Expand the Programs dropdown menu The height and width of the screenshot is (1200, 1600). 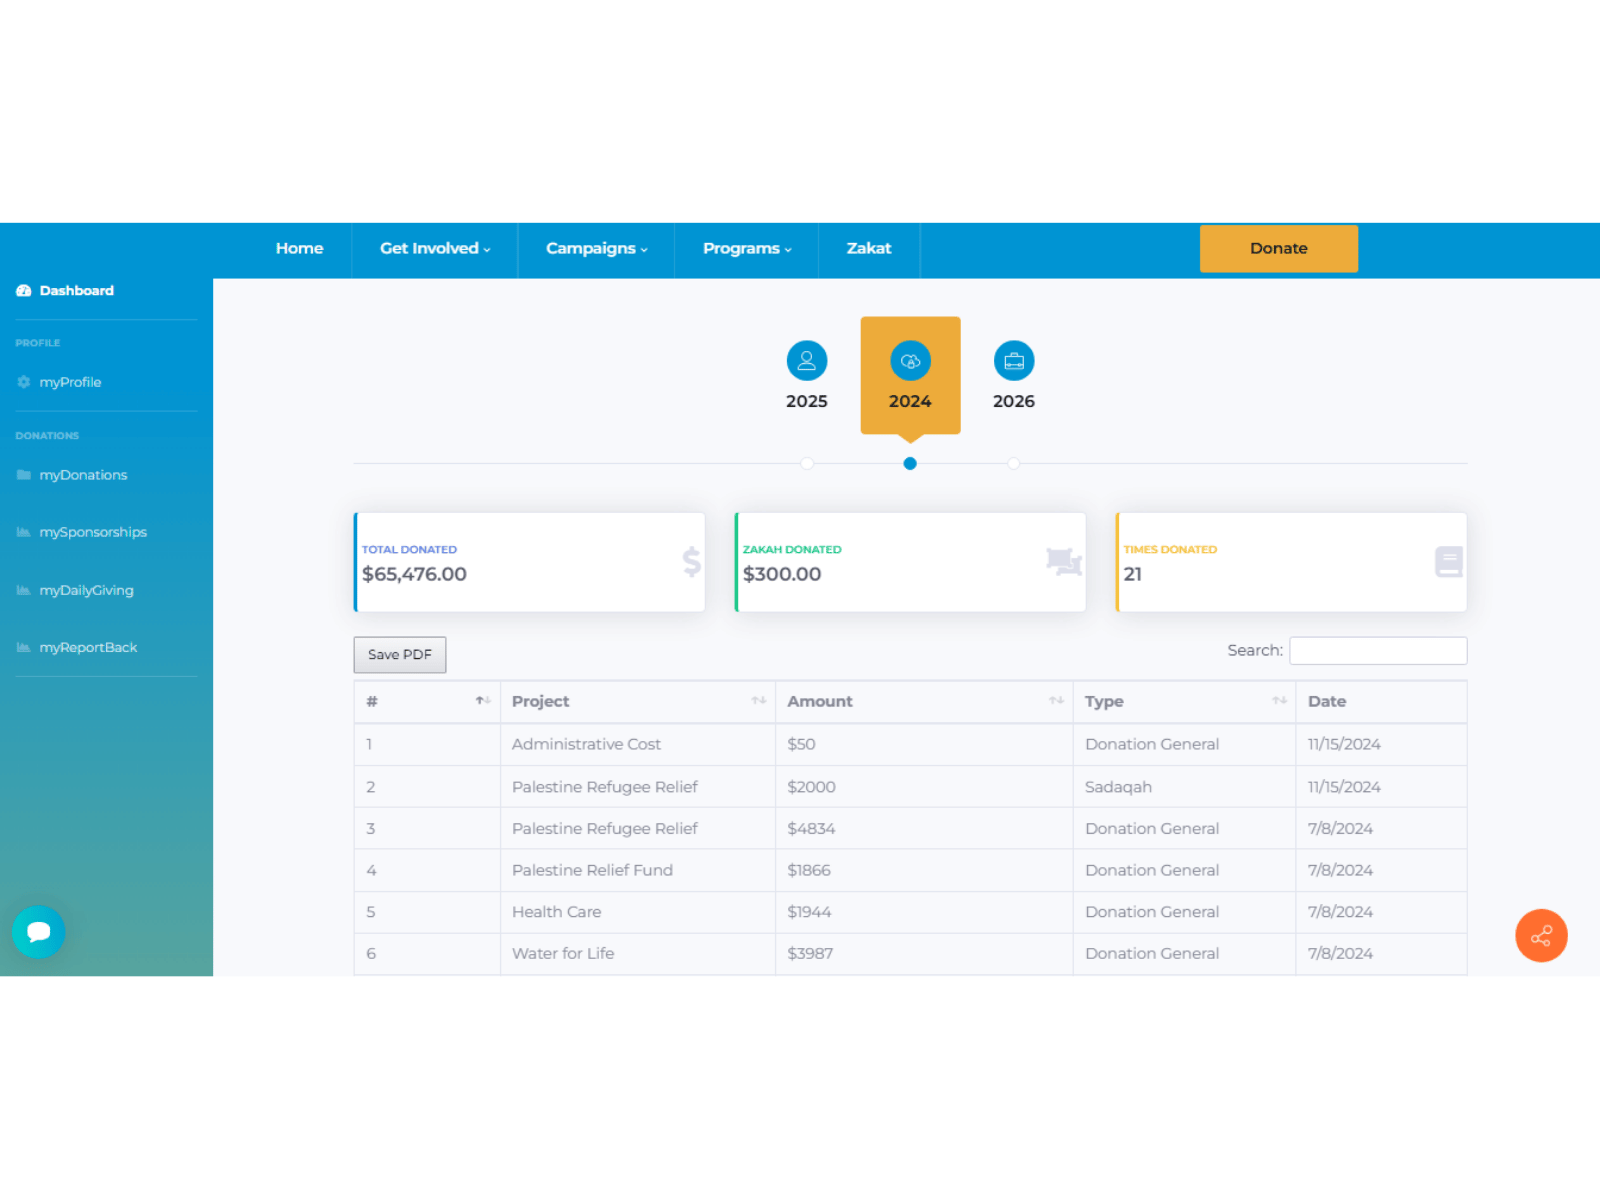coord(747,249)
